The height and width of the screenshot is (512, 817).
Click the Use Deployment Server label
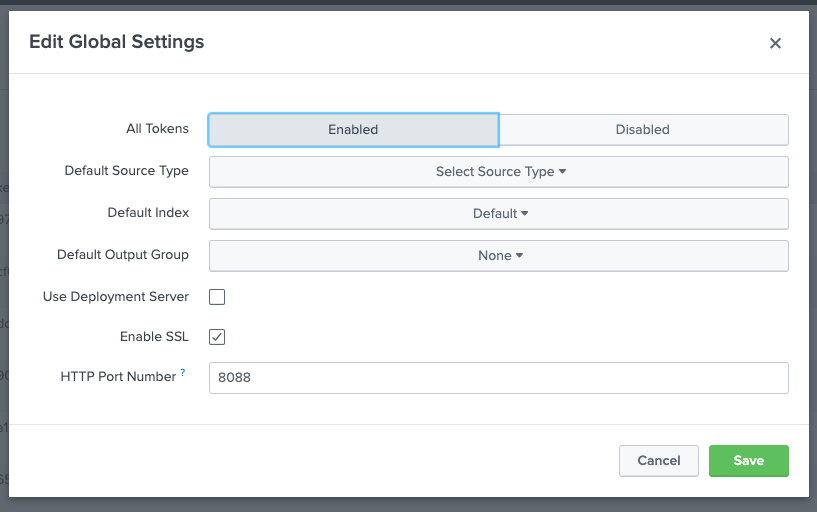[115, 297]
